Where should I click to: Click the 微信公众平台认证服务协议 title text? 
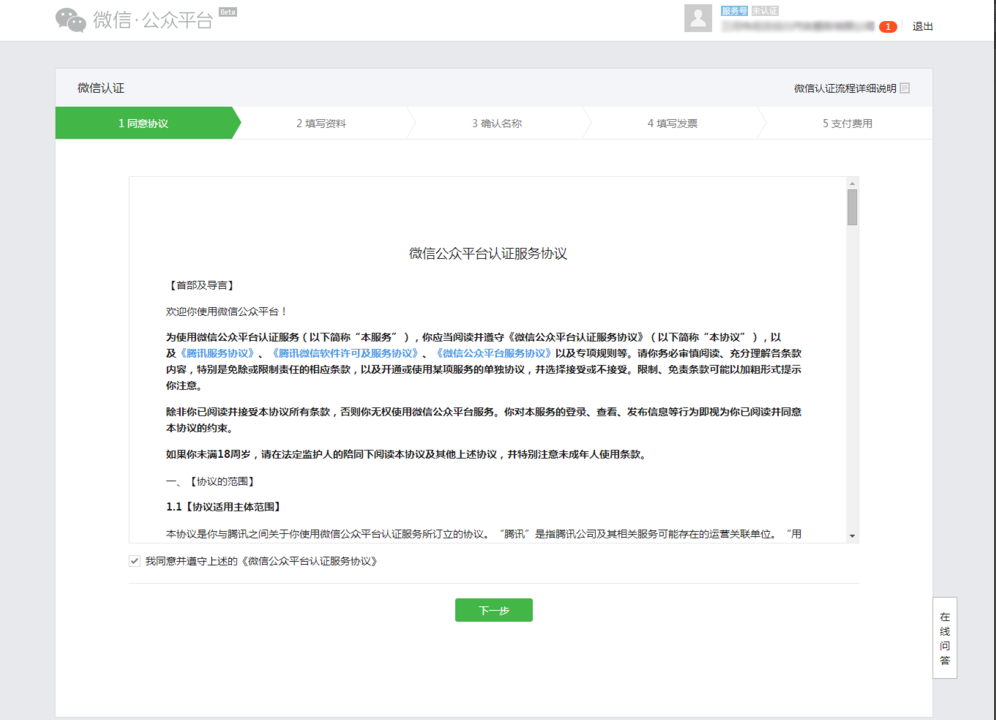click(x=488, y=254)
